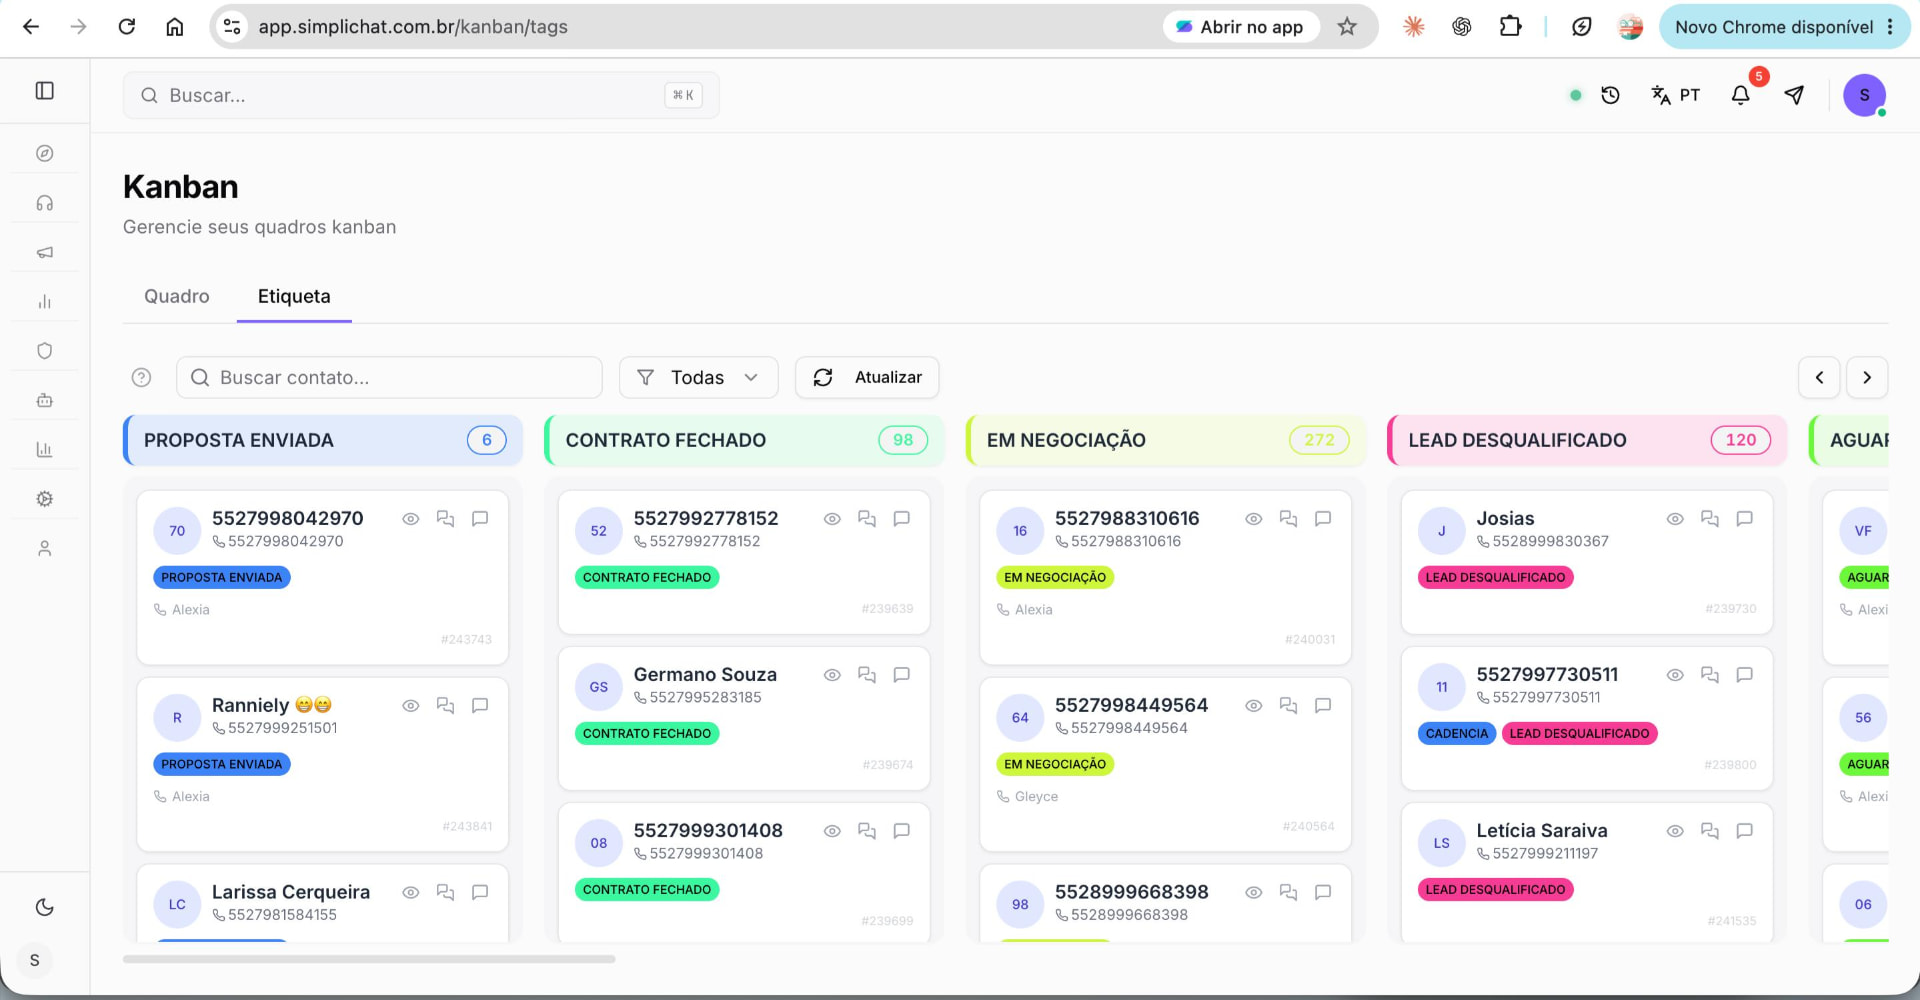Open the shield sidebar icon
The width and height of the screenshot is (1920, 1000).
point(44,351)
